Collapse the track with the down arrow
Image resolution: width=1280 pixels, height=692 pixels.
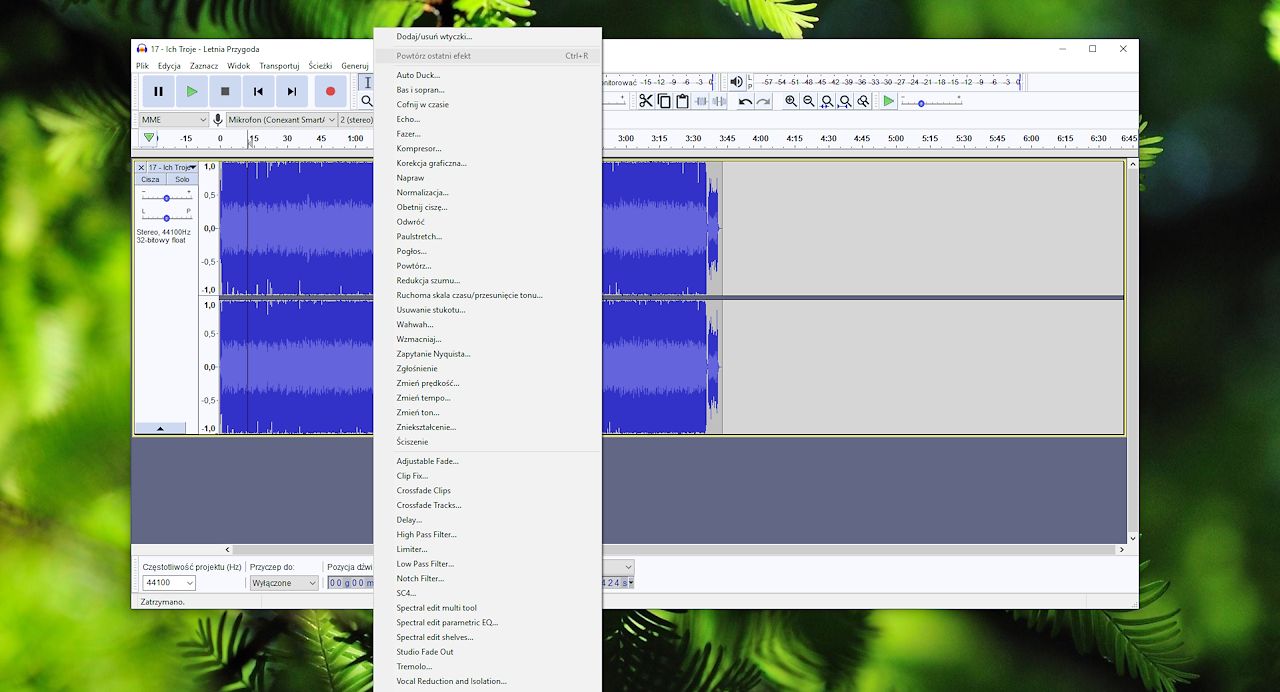click(161, 428)
